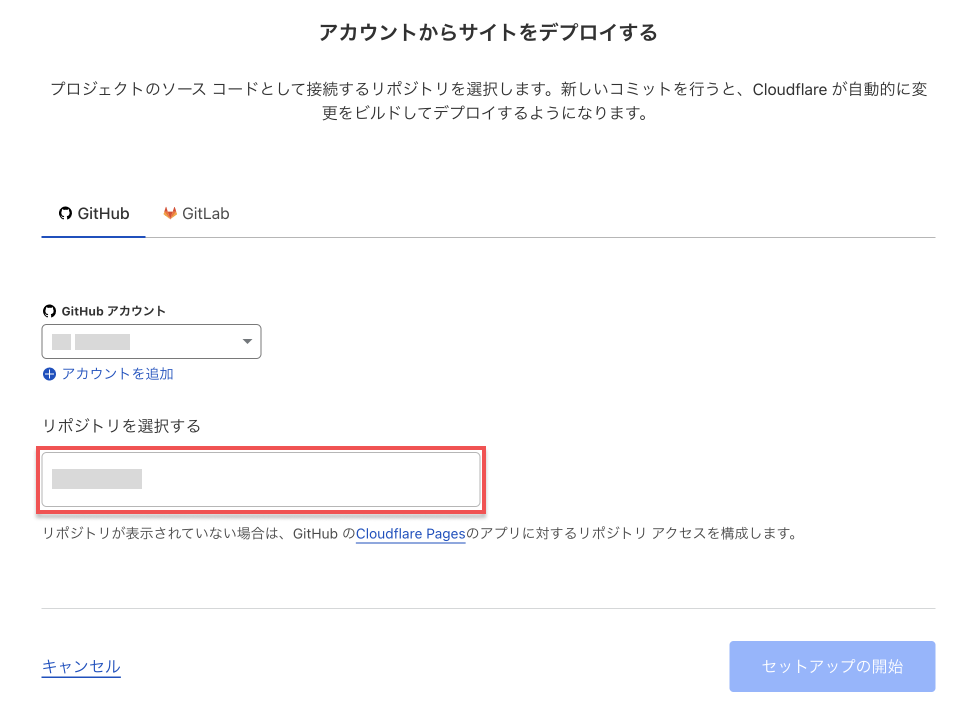The image size is (980, 713).
Task: Click the GitHub icon beside the account label
Action: [x=49, y=311]
